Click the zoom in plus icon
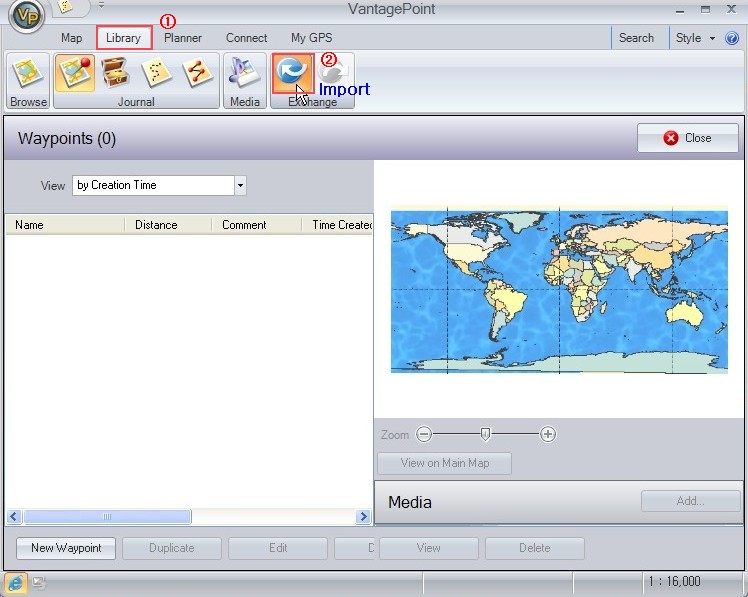 [x=548, y=434]
